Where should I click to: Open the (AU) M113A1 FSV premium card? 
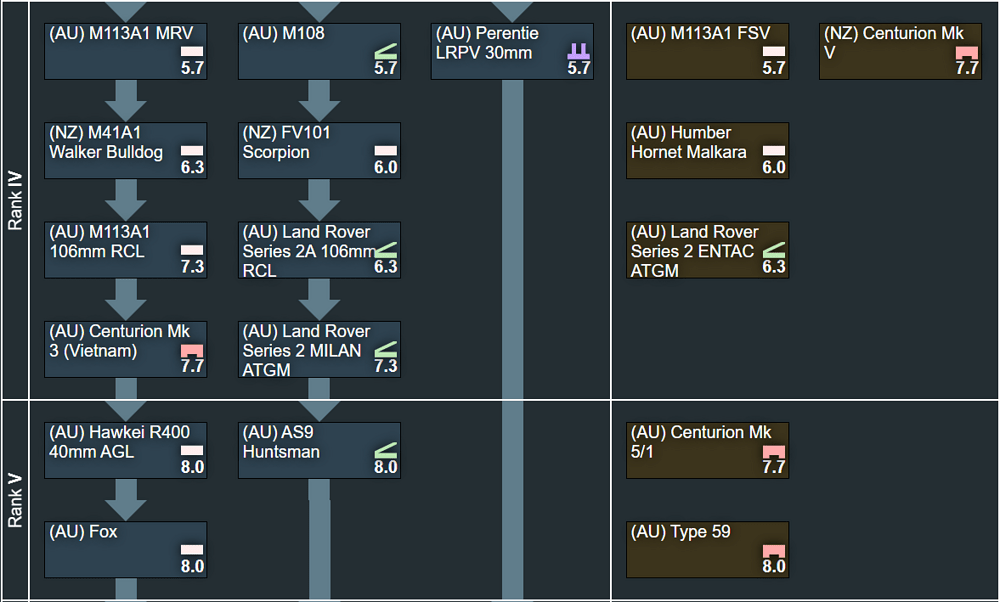[707, 51]
